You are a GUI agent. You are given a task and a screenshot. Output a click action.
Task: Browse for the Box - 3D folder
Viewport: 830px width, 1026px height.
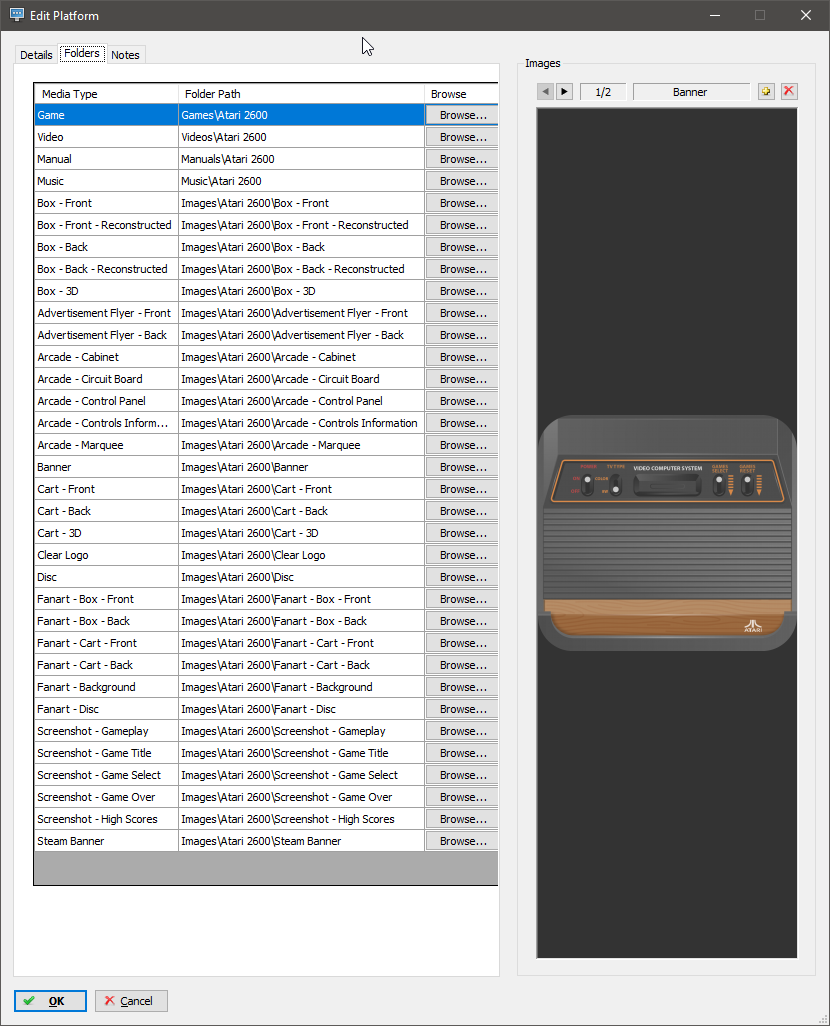pos(461,291)
